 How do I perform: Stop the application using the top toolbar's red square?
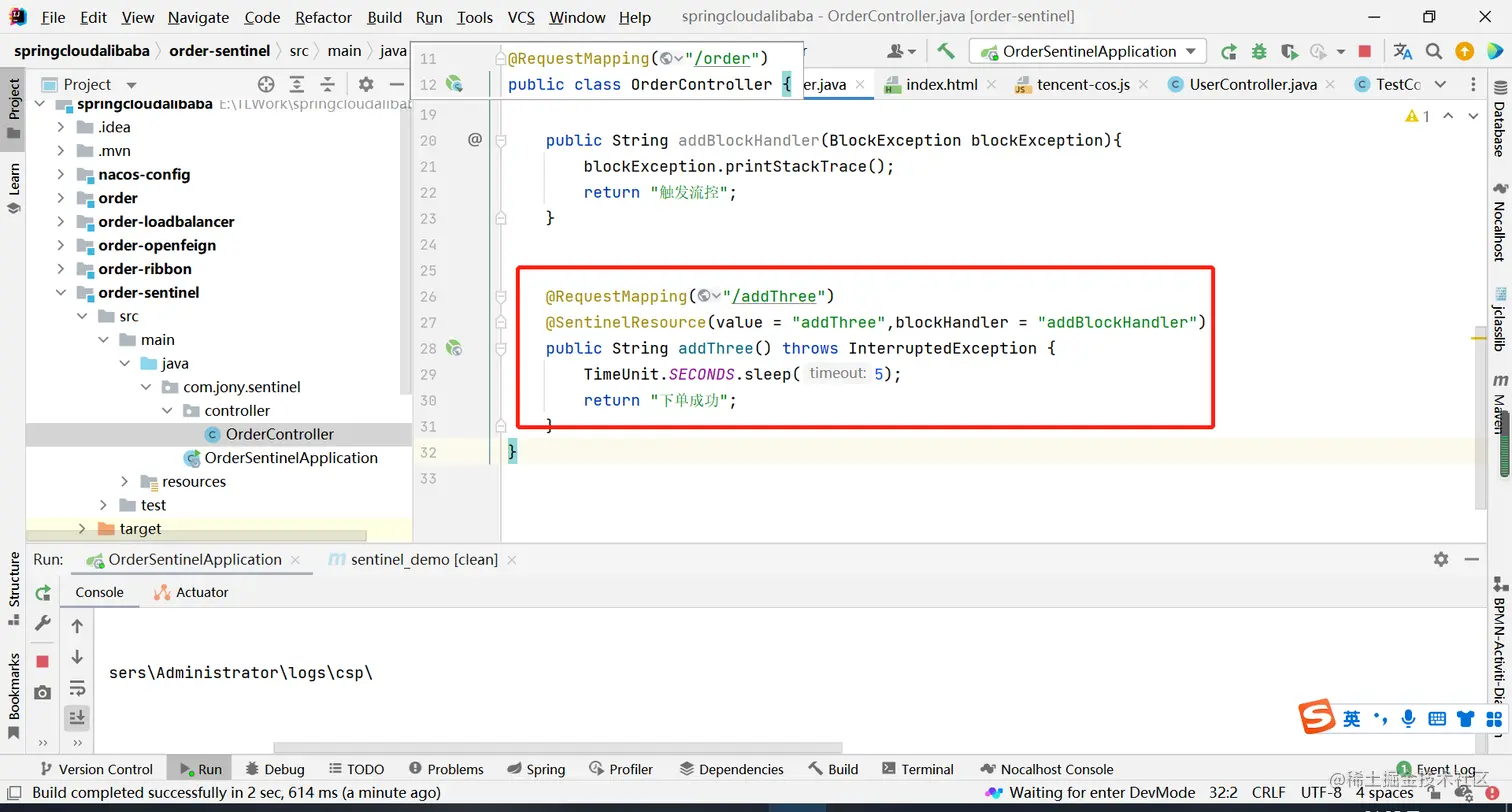pyautogui.click(x=1365, y=51)
